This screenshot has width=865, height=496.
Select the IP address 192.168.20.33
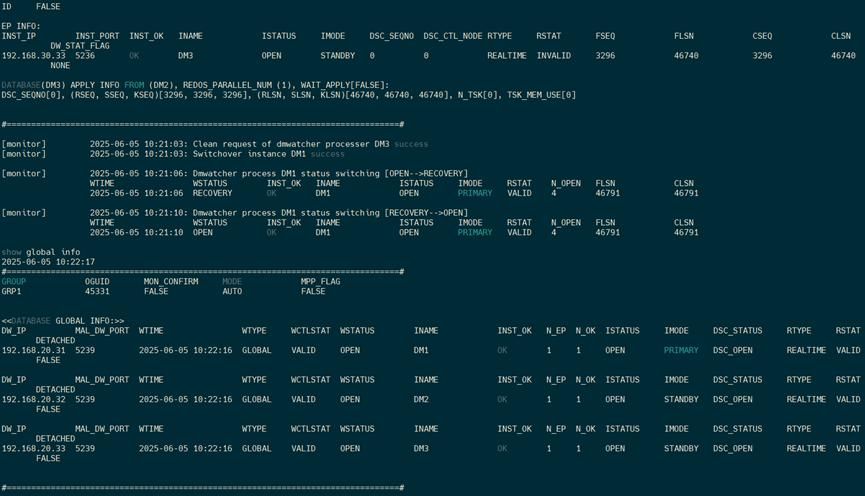(33, 449)
